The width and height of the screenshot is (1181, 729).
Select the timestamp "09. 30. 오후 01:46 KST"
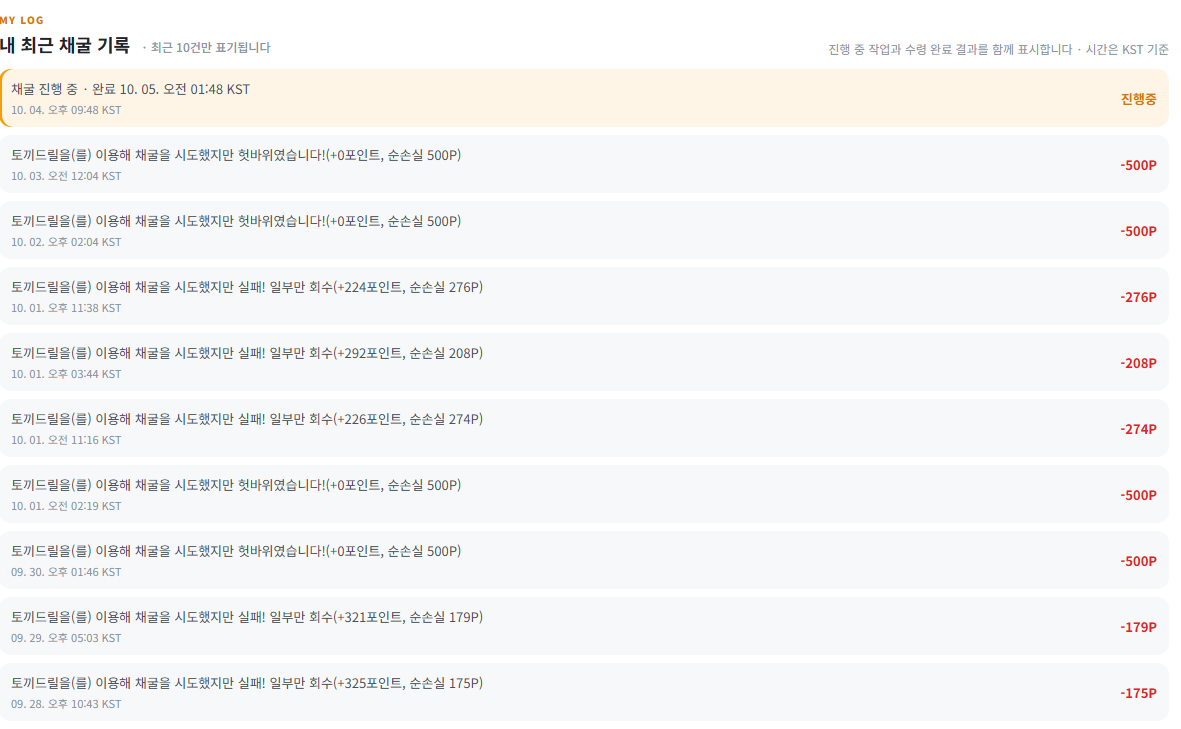(66, 572)
